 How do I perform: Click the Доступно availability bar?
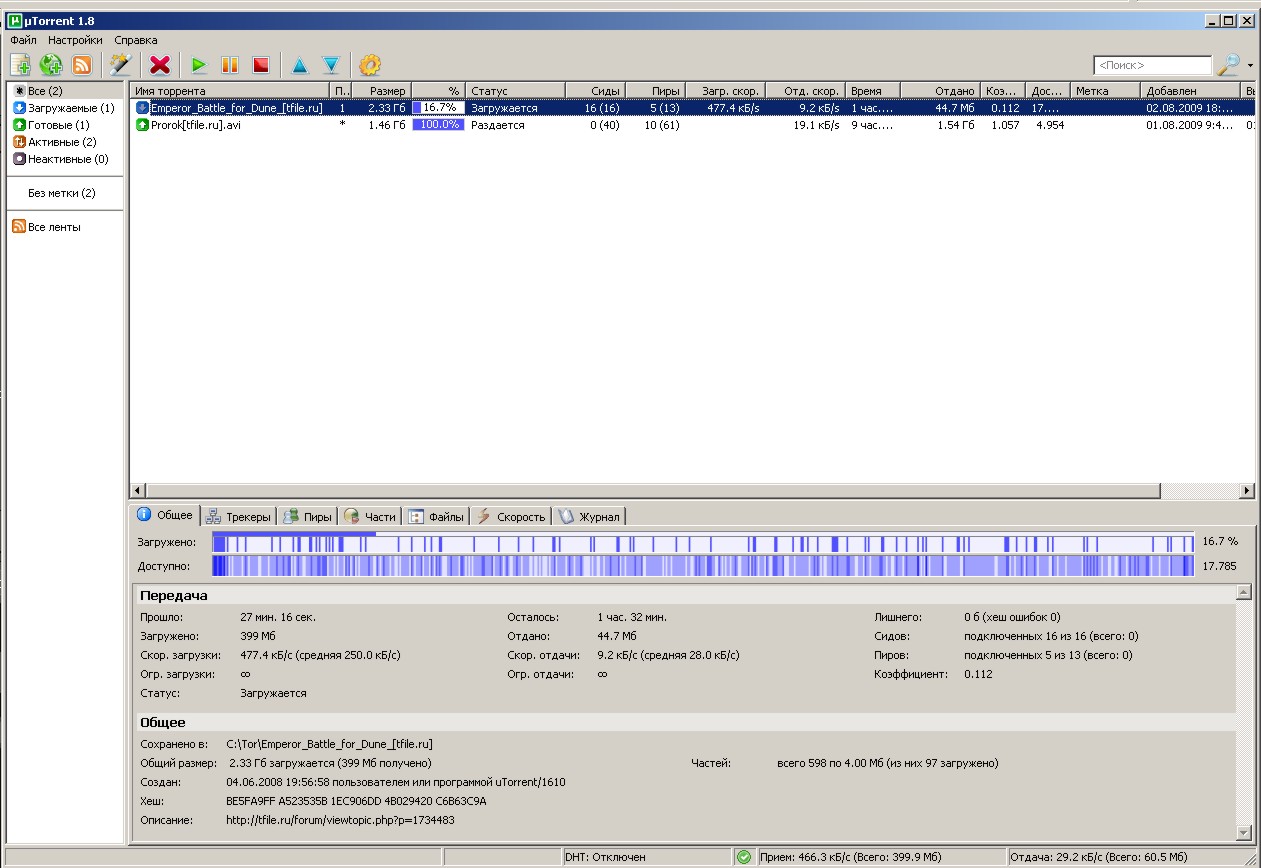tap(703, 566)
